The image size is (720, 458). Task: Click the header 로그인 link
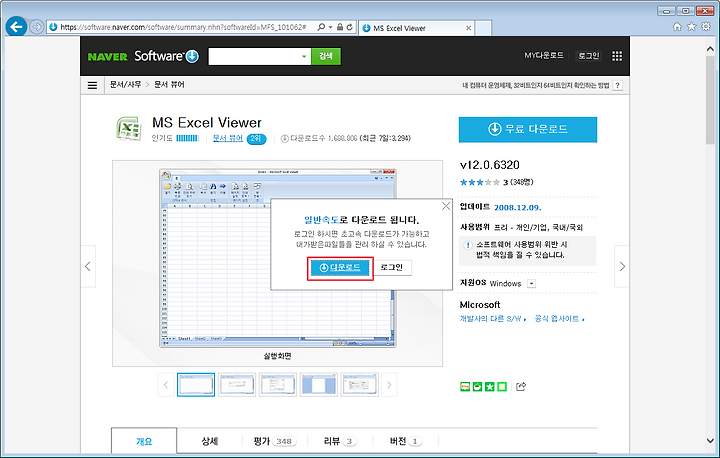(x=589, y=56)
